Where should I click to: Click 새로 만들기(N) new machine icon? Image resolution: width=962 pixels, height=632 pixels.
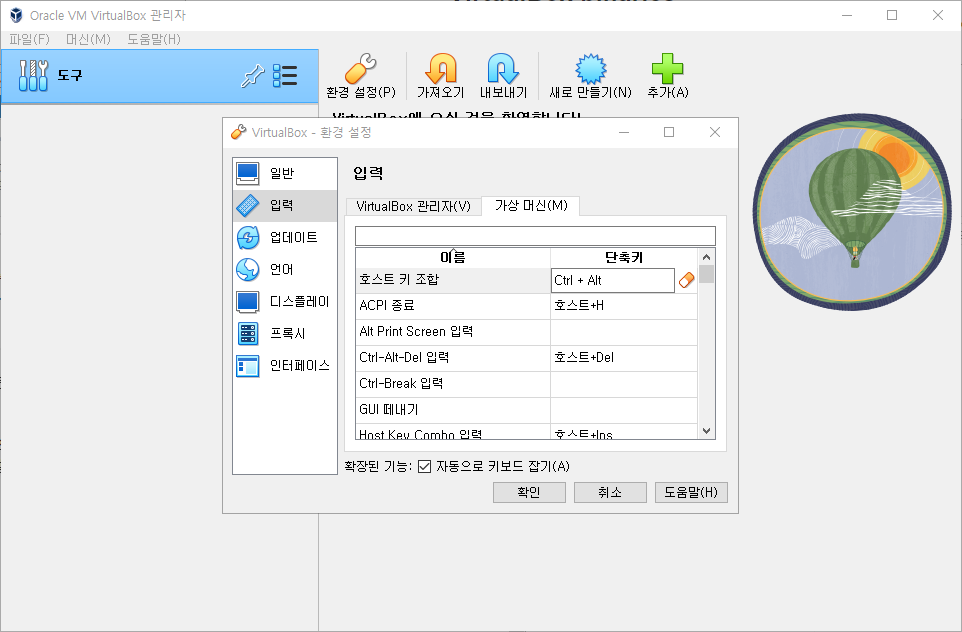(x=590, y=76)
